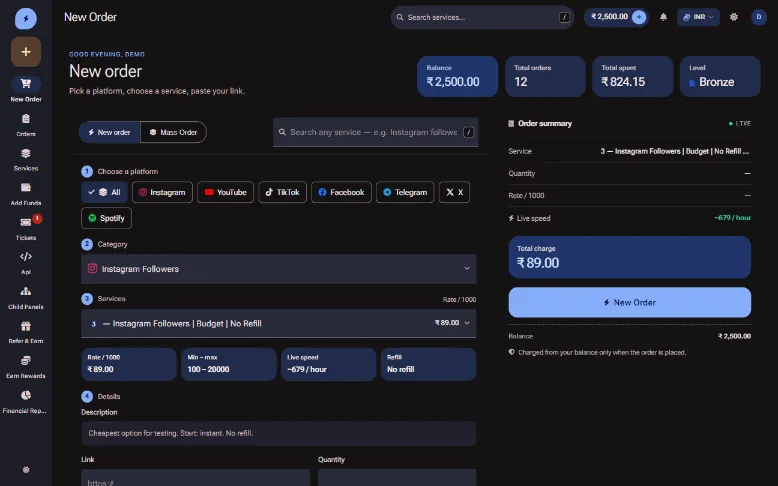Click the lightning bolt logo in sidebar
Viewport: 778px width, 486px height.
[26, 19]
